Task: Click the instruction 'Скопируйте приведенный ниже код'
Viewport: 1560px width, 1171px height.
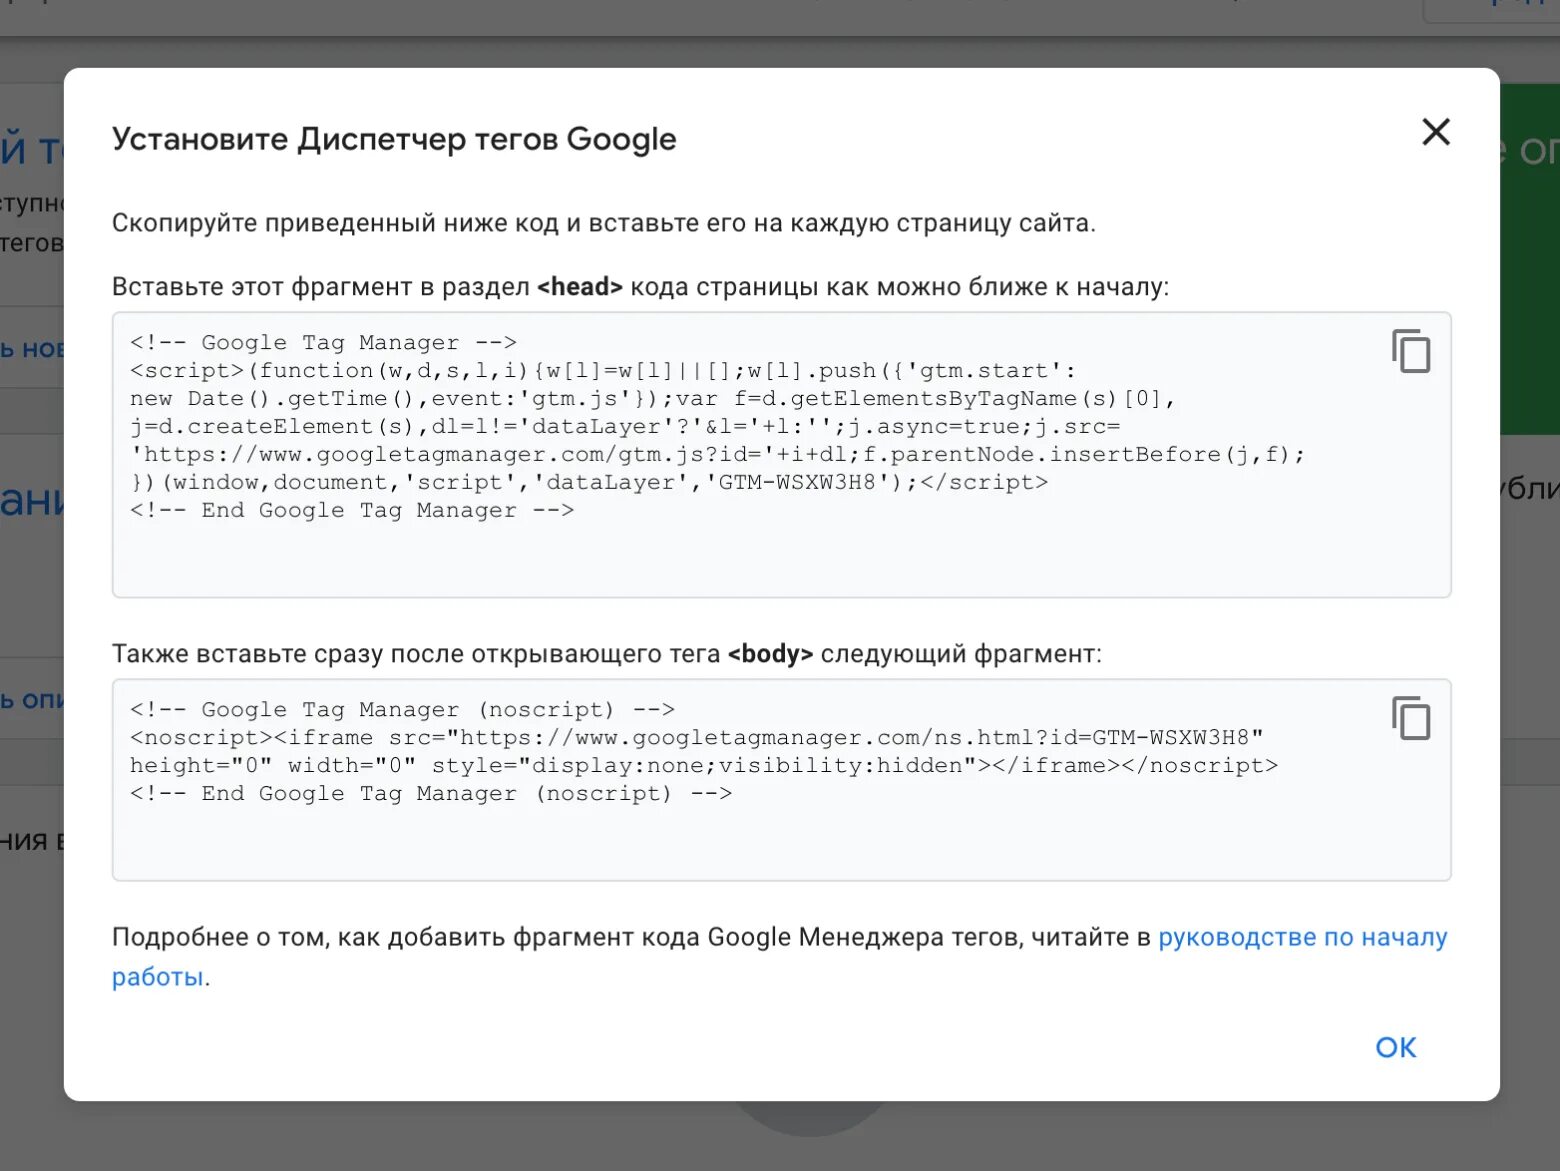Action: pos(604,223)
